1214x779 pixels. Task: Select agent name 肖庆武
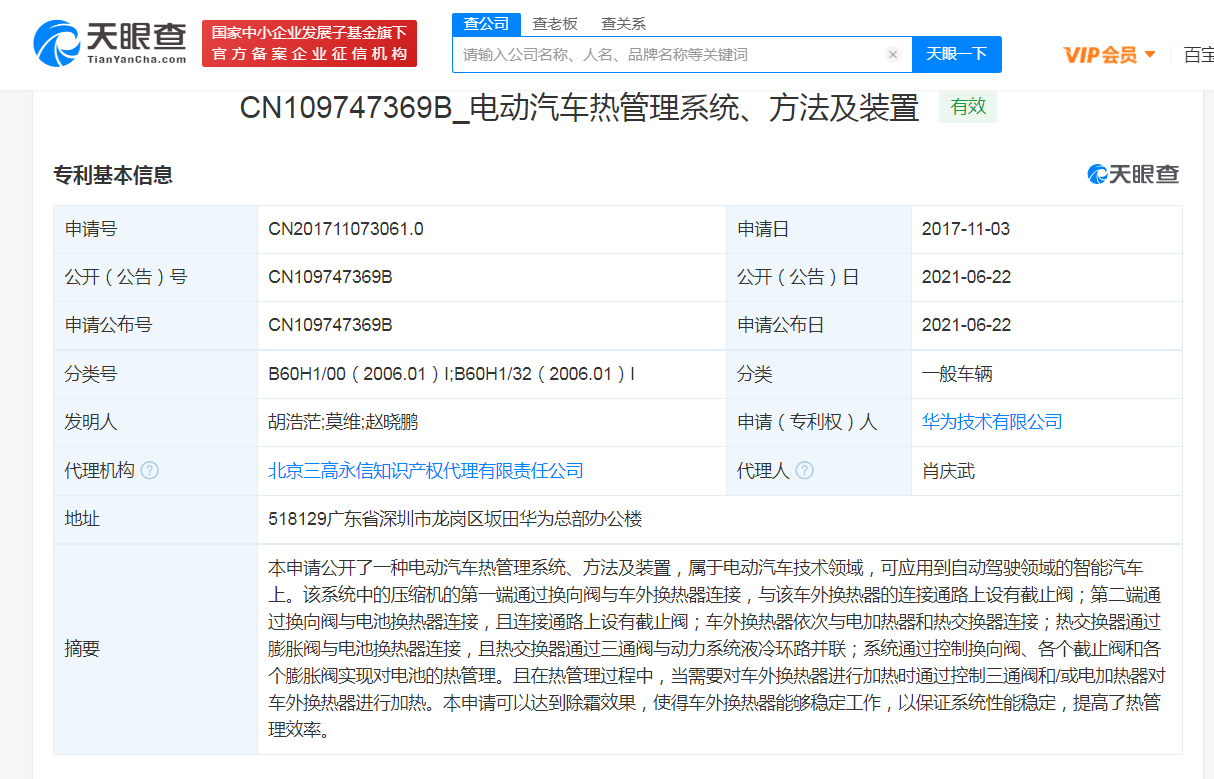[948, 470]
